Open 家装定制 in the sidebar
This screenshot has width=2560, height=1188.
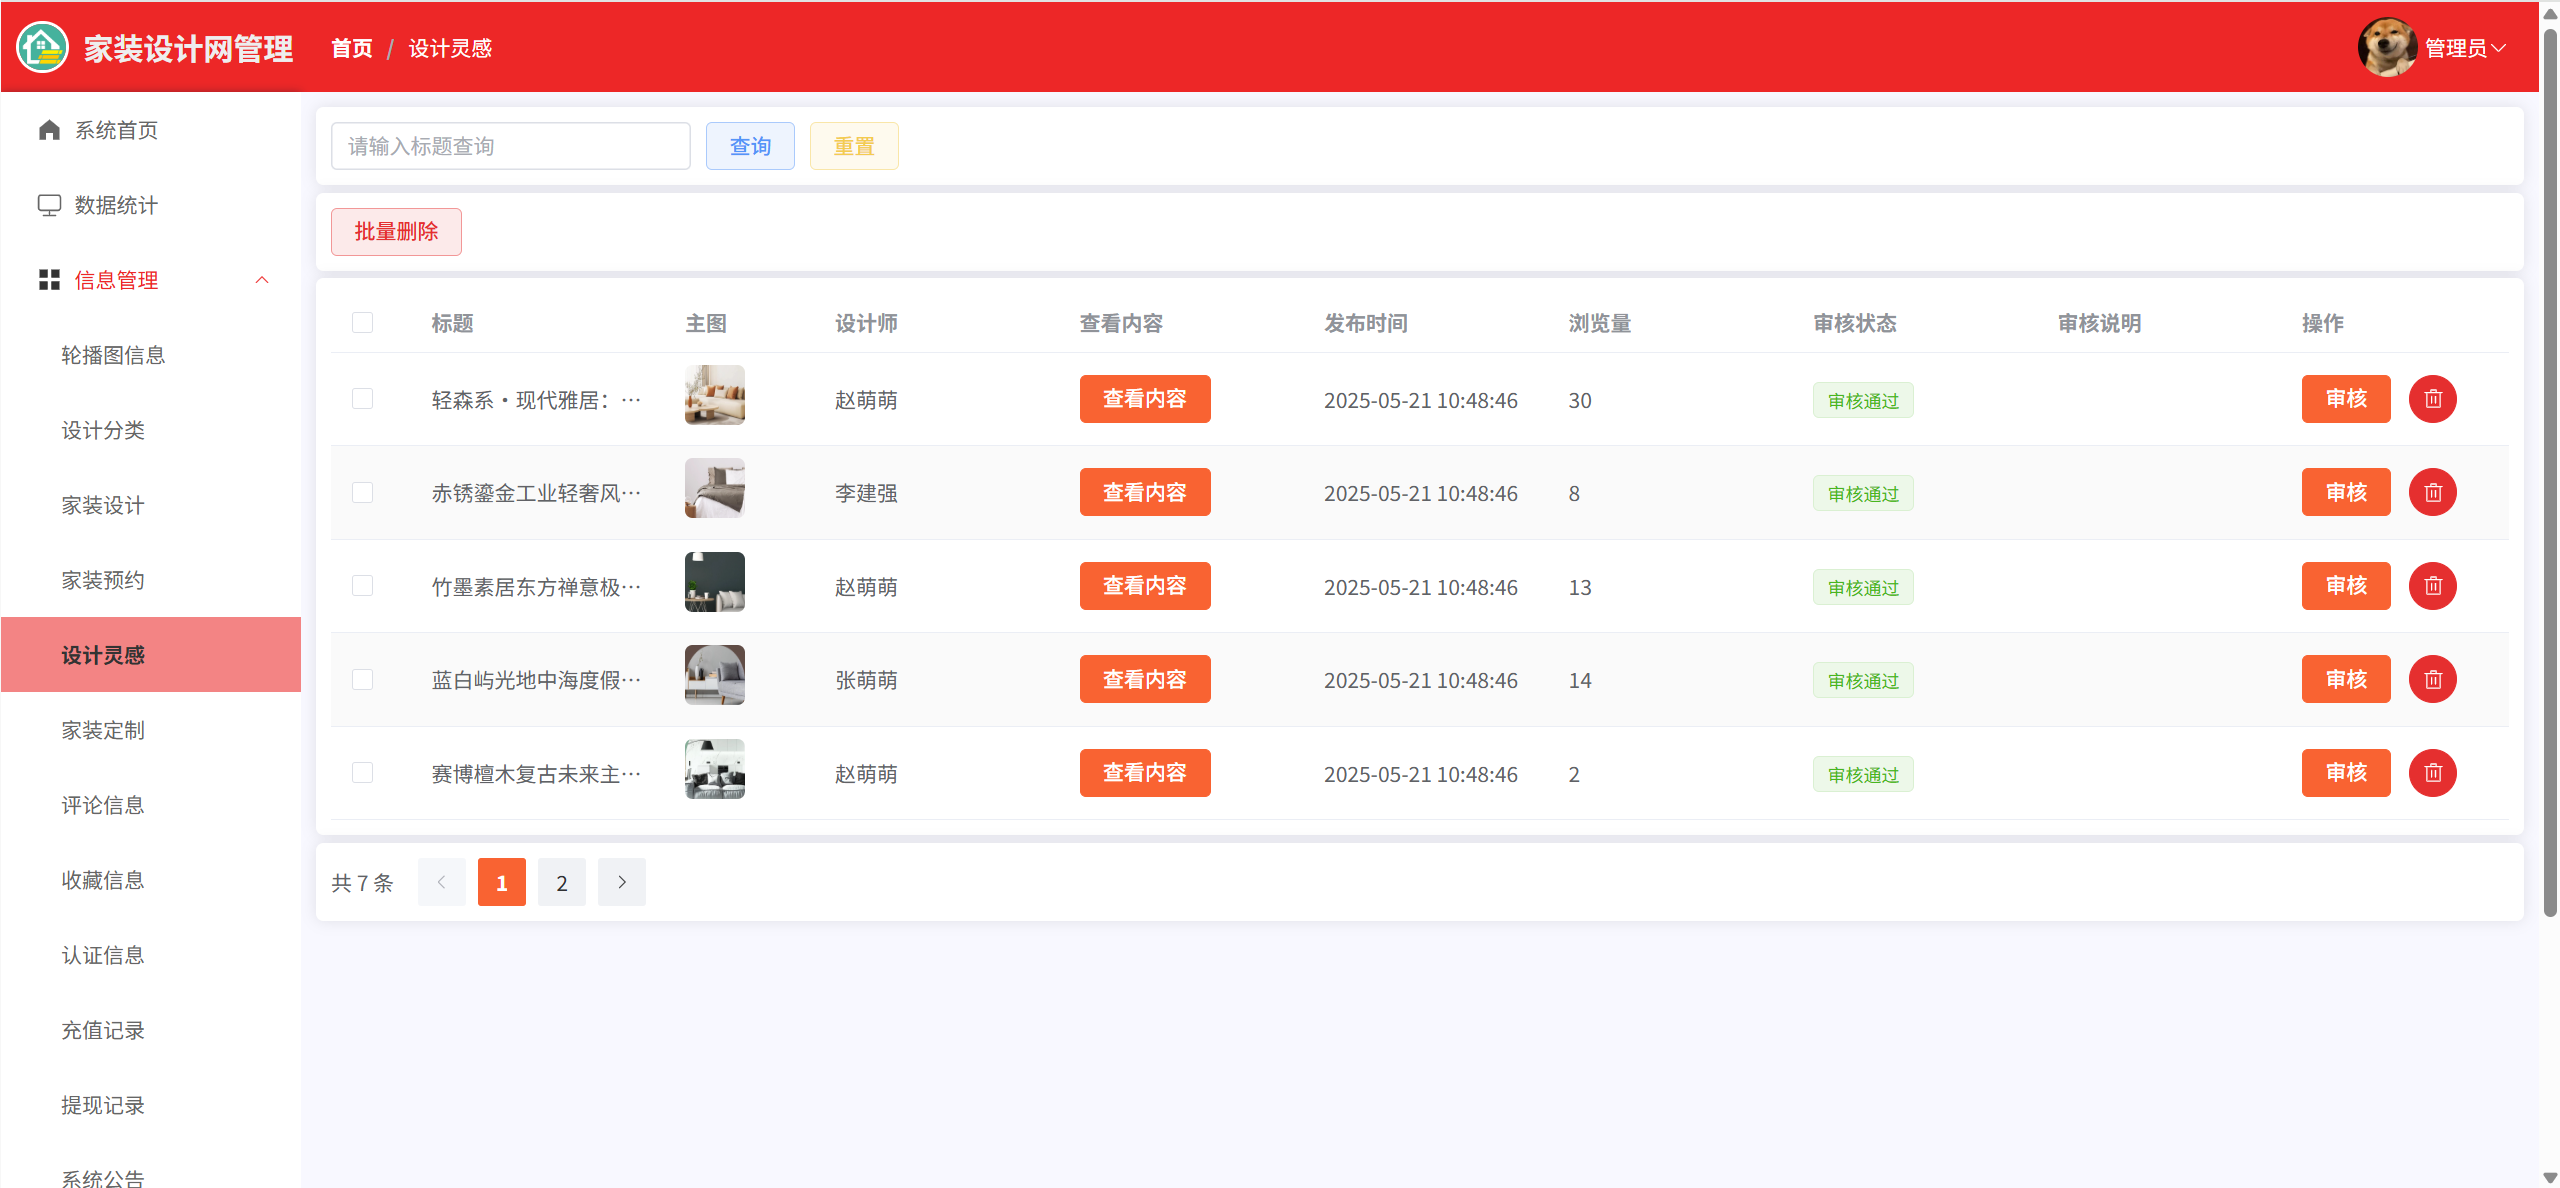click(x=103, y=730)
